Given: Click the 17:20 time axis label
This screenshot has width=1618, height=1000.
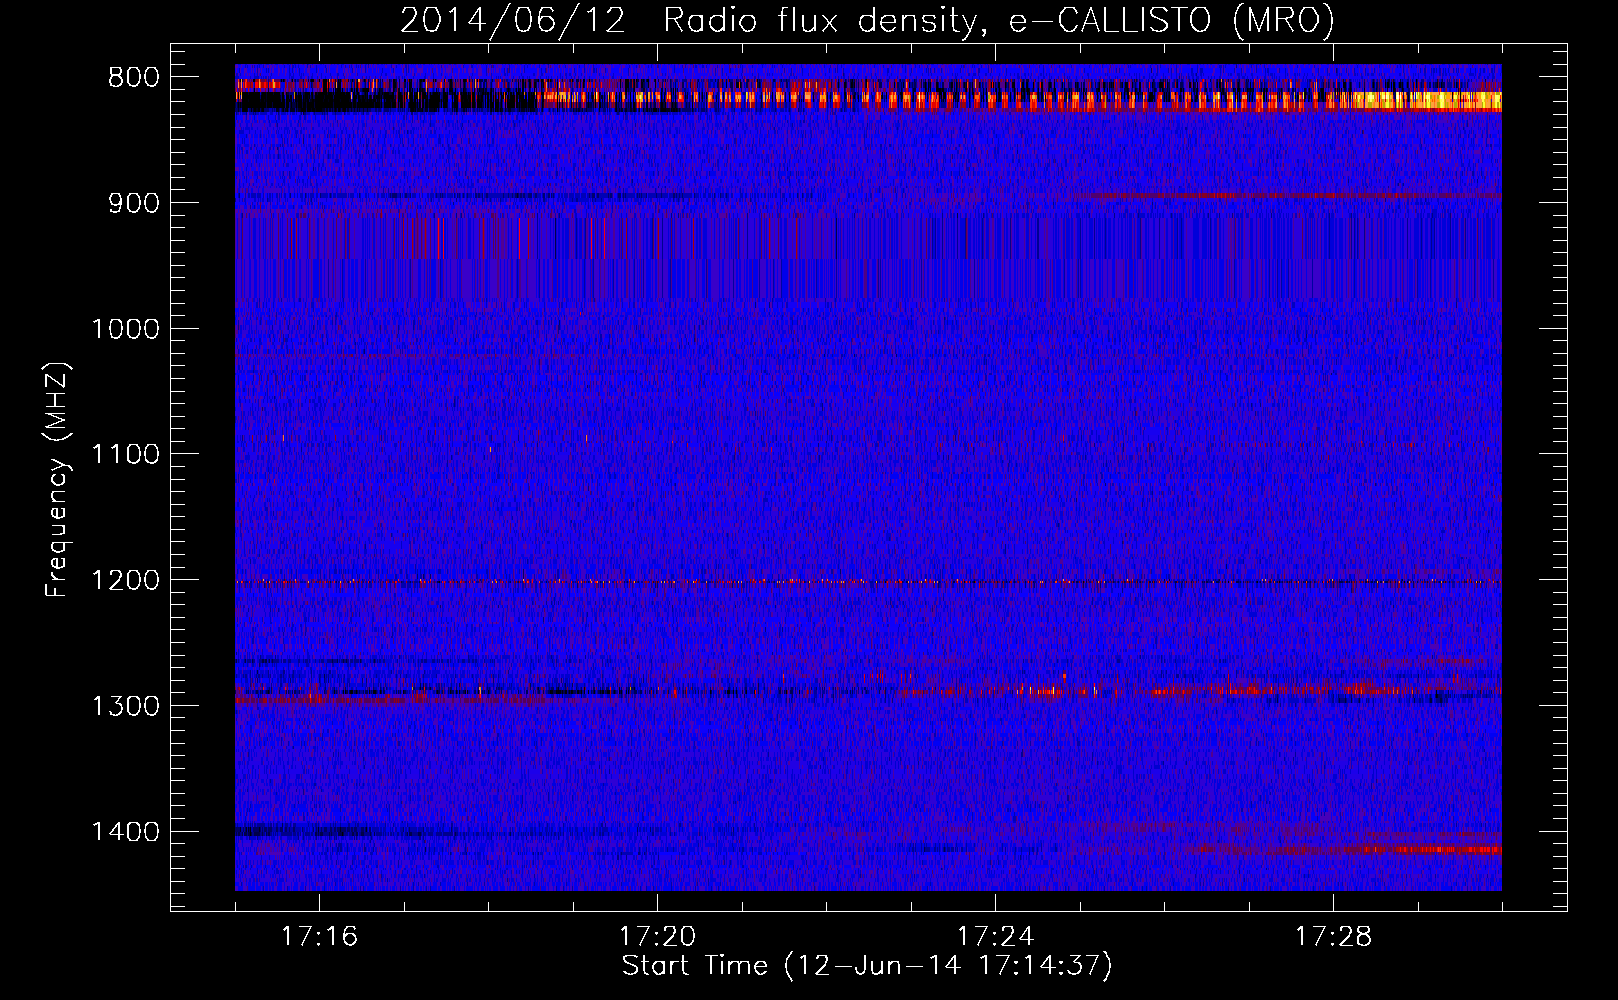Looking at the screenshot, I should point(657,937).
